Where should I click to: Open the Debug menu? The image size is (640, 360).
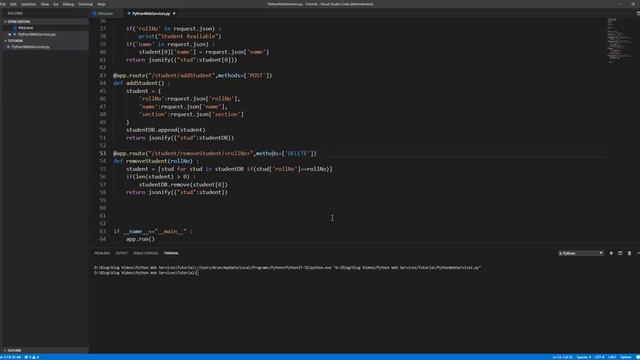(x=68, y=4)
